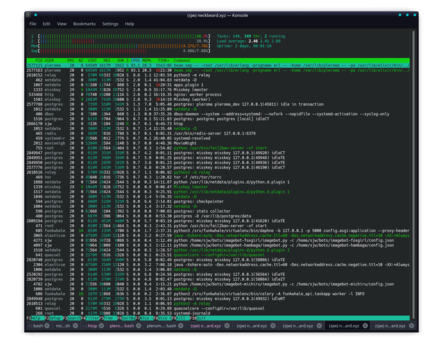Image resolution: width=443 pixels, height=360 pixels.
Task: Sort by the USER column header
Action: point(49,61)
